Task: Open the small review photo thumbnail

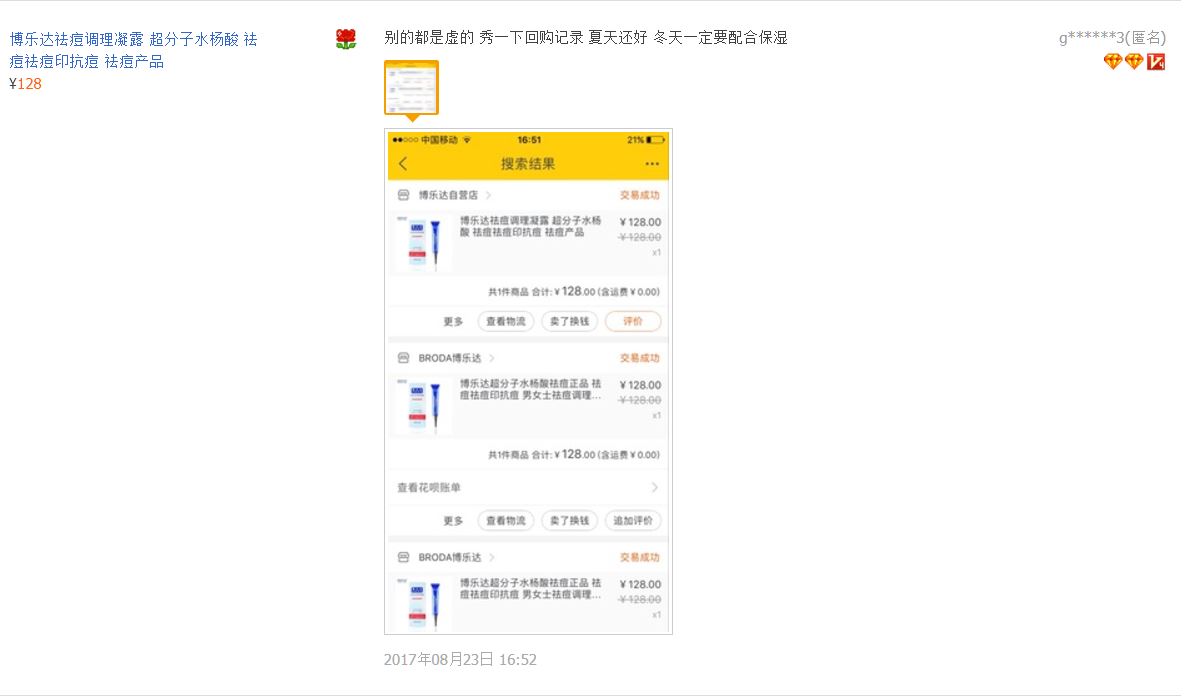Action: pos(411,88)
